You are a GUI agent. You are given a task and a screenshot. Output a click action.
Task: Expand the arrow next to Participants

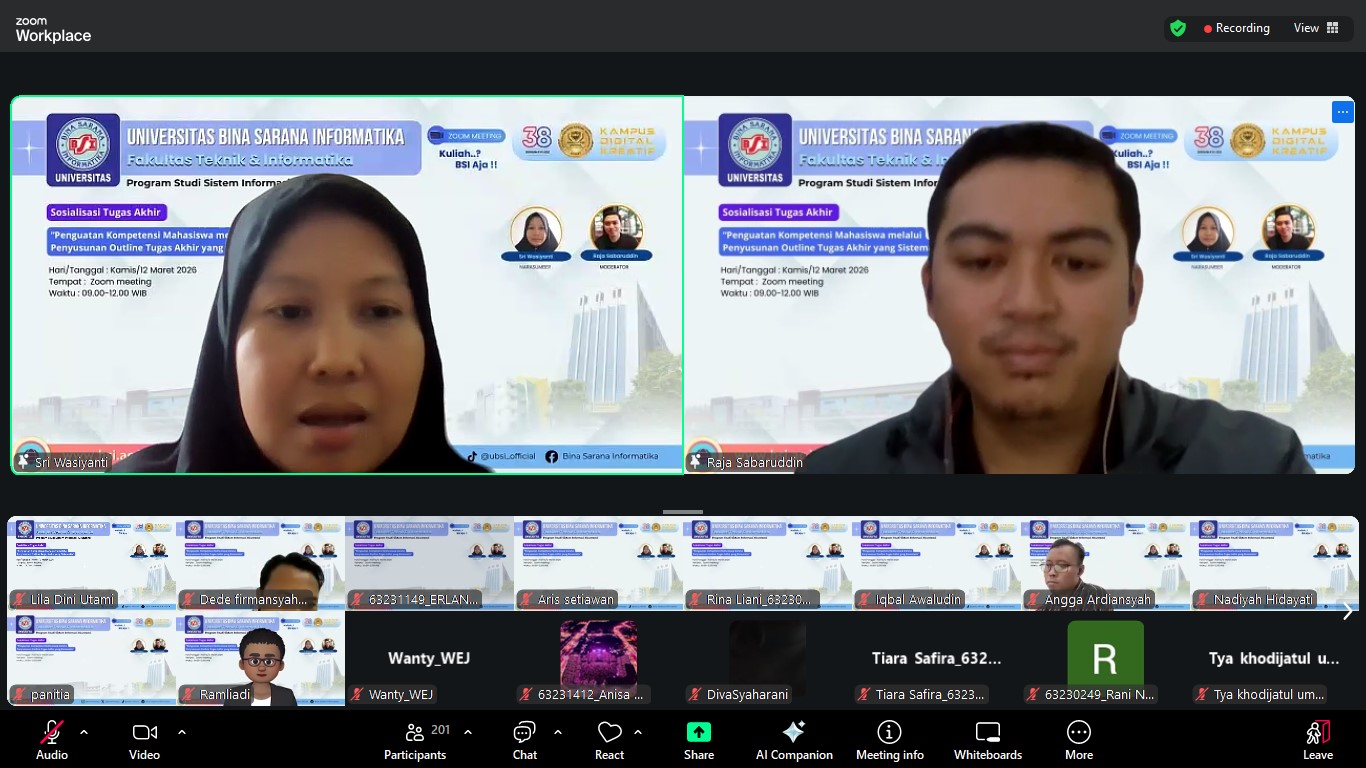pos(468,732)
